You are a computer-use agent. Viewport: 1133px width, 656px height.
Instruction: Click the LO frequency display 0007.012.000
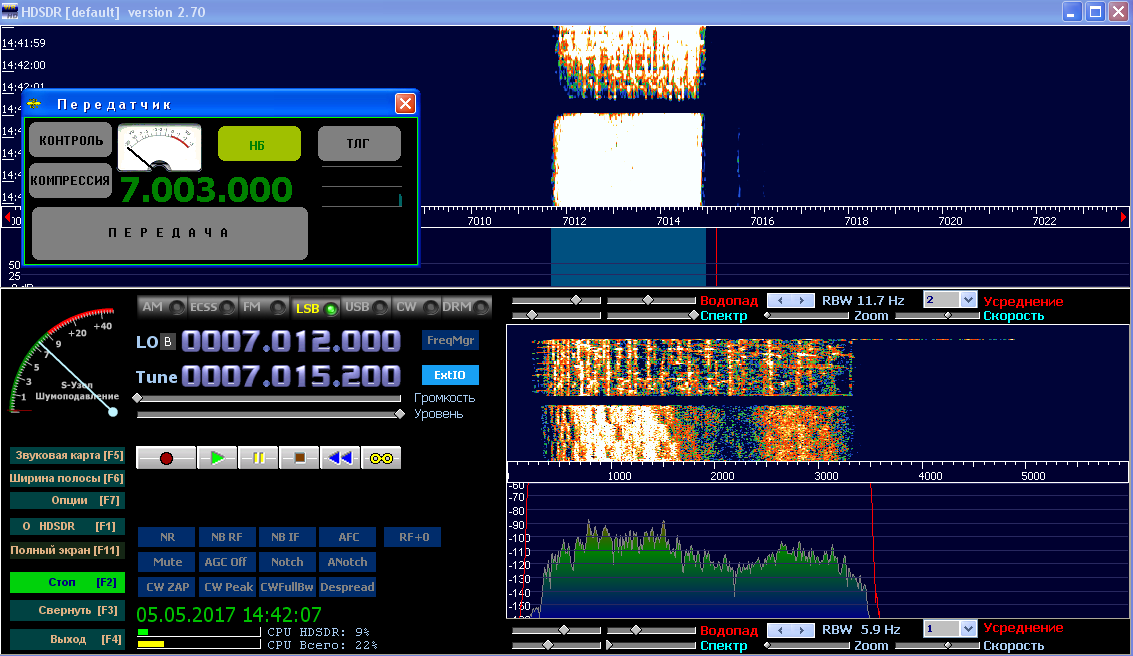[x=290, y=341]
